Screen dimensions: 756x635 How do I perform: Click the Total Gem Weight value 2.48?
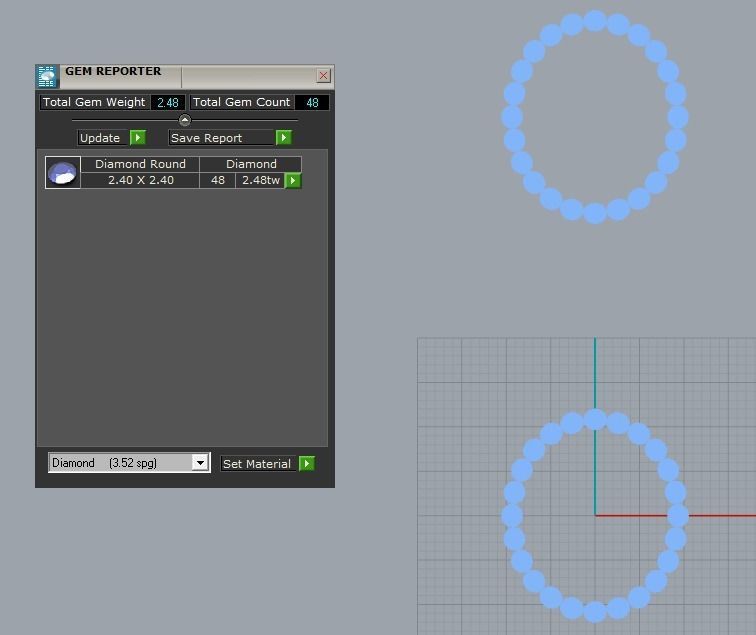coord(168,103)
